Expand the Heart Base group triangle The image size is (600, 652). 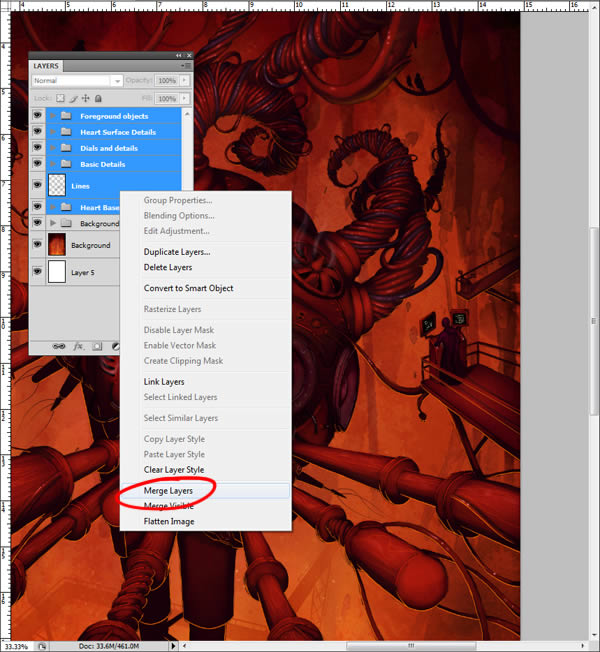(x=53, y=207)
